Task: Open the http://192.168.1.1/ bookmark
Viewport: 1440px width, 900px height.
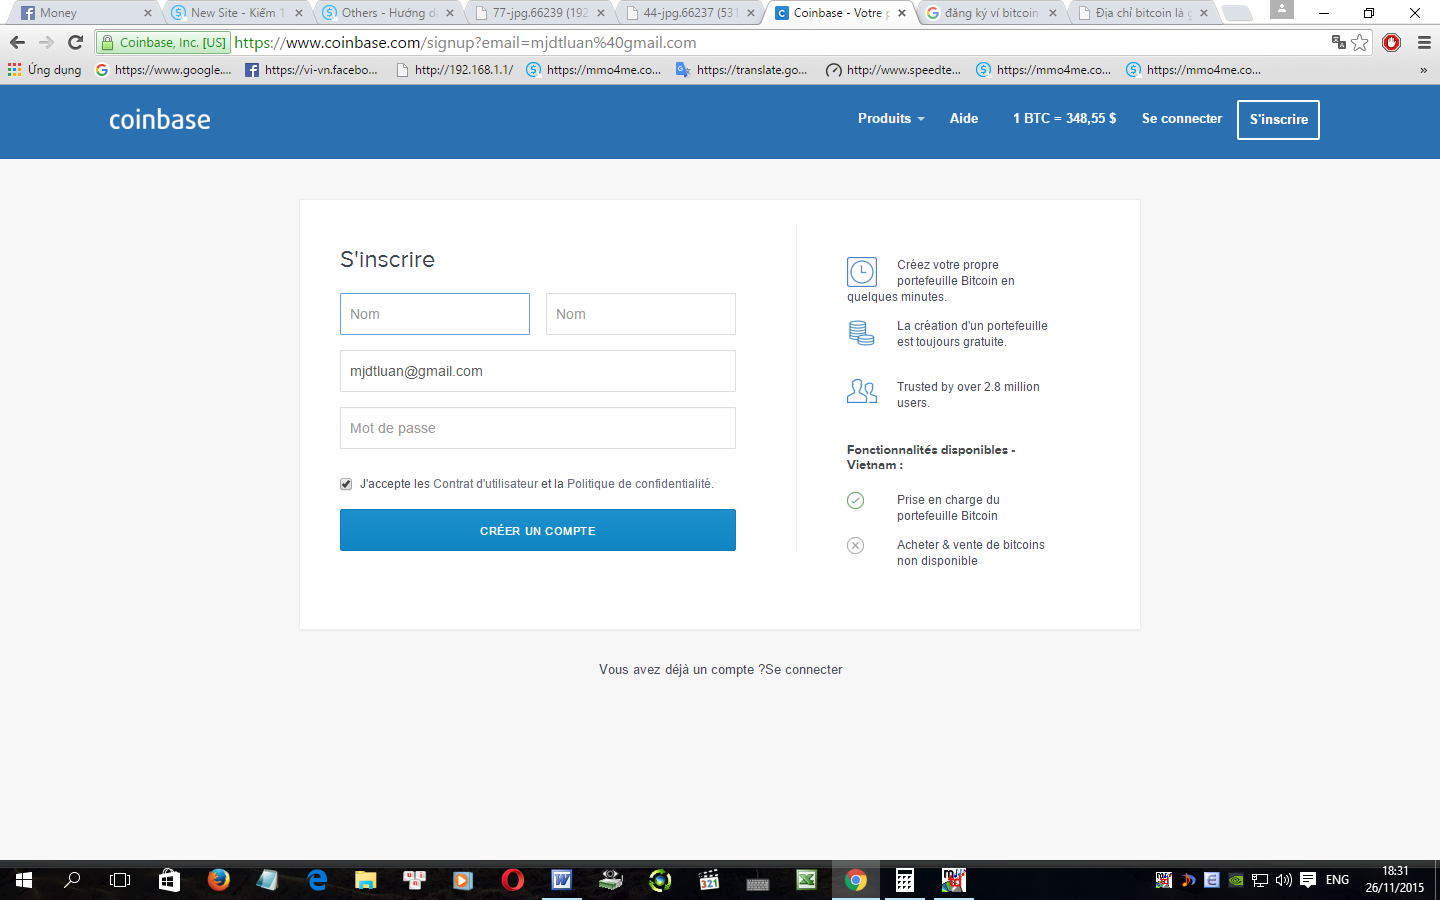Action: coord(455,70)
